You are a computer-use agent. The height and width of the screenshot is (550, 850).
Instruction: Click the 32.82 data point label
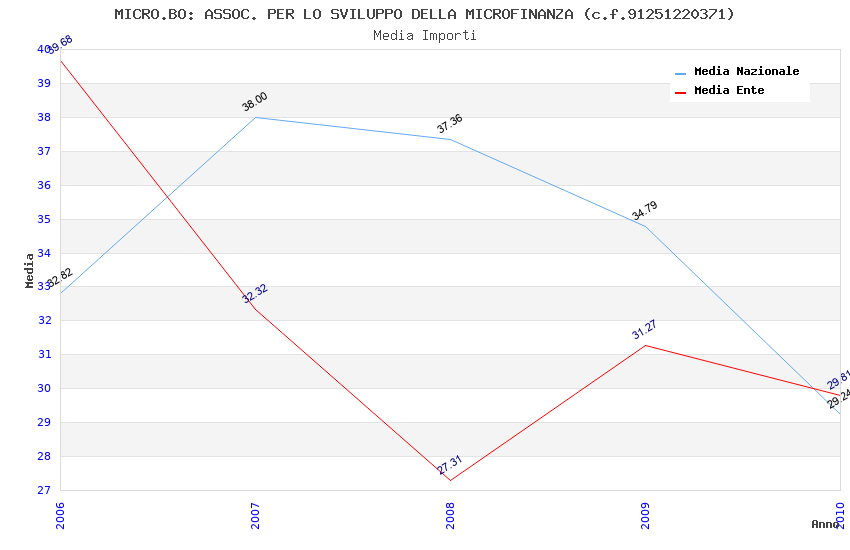(60, 278)
